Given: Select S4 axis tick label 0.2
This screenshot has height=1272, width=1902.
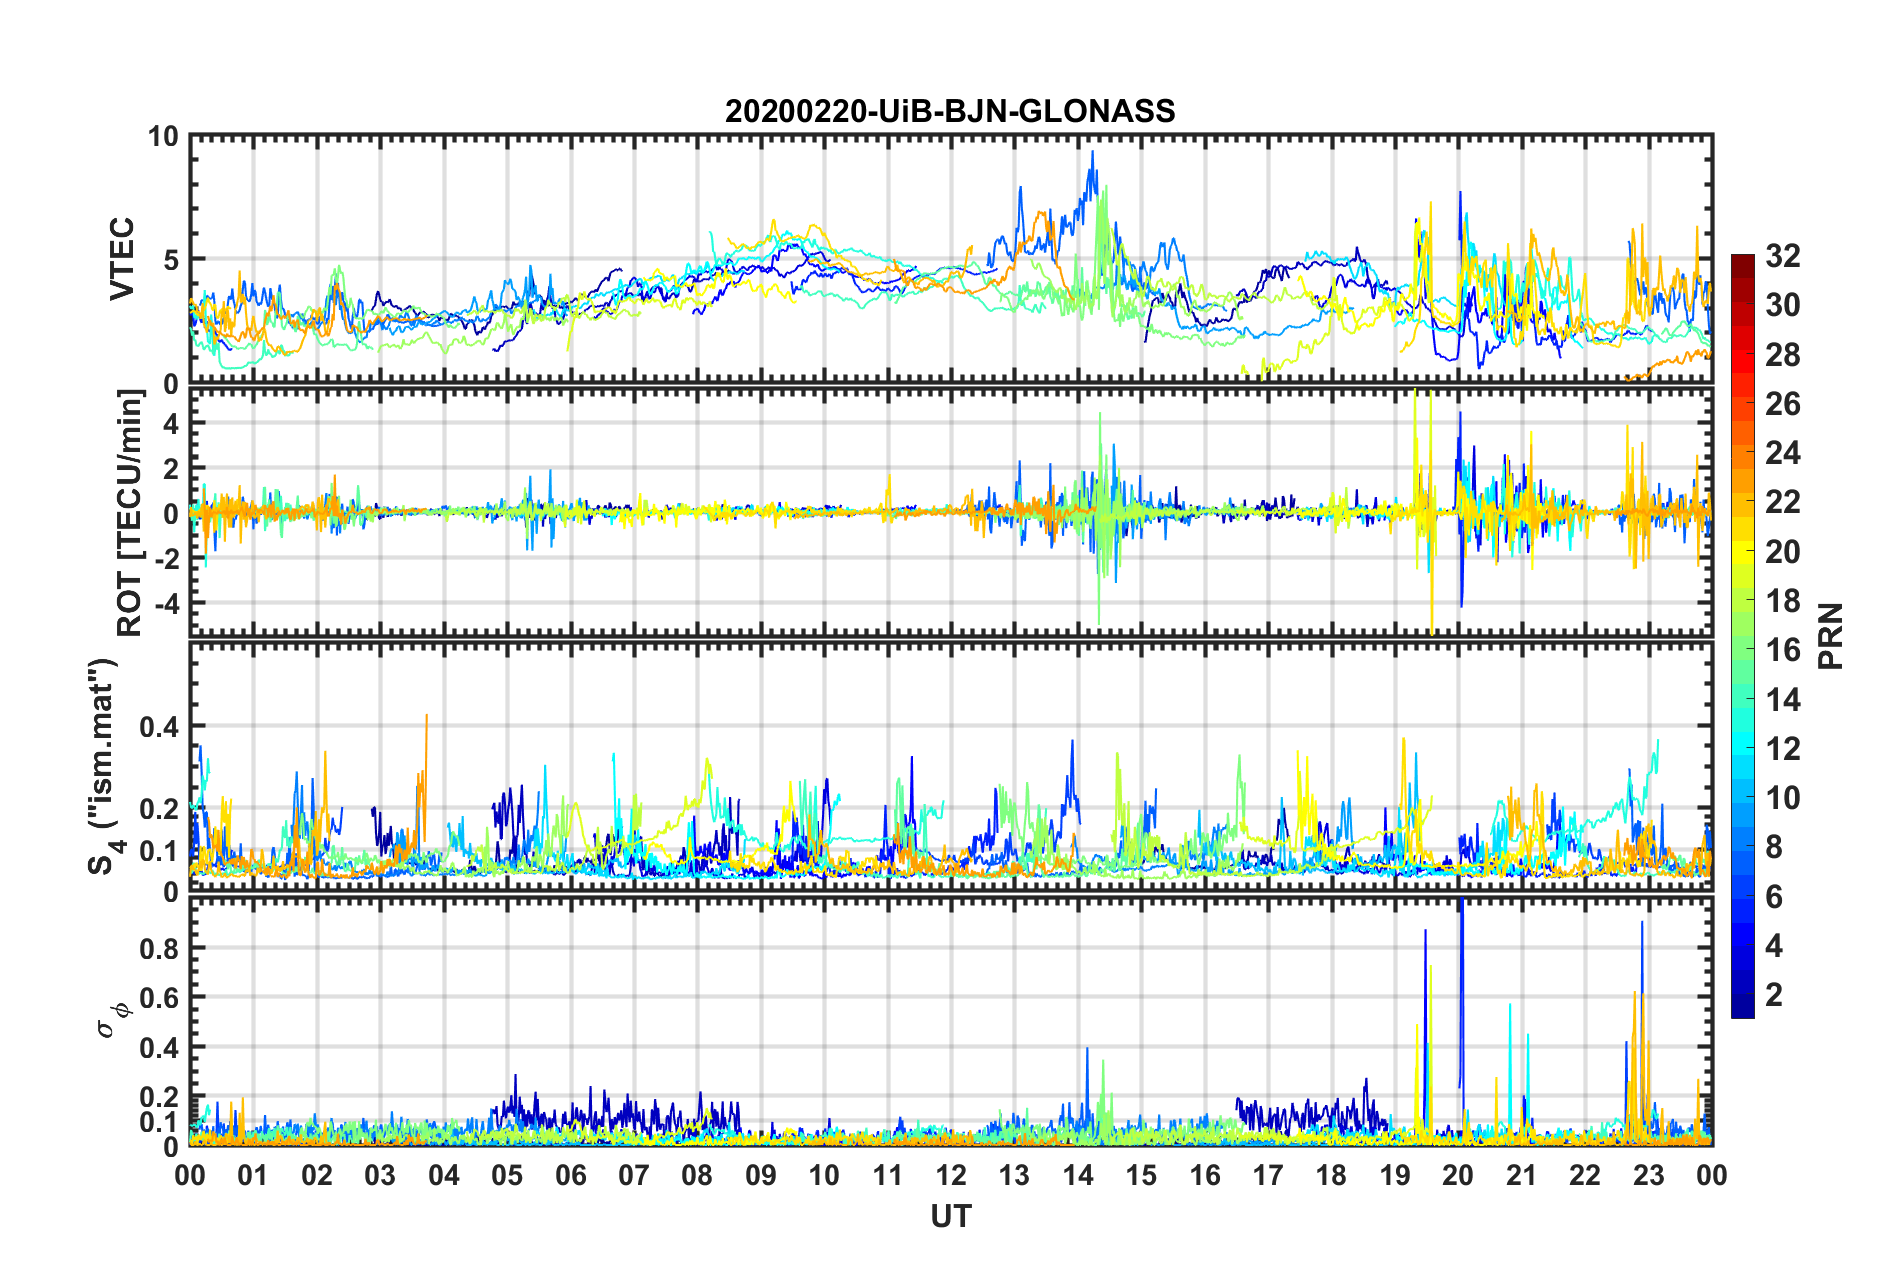Looking at the screenshot, I should coord(159,809).
